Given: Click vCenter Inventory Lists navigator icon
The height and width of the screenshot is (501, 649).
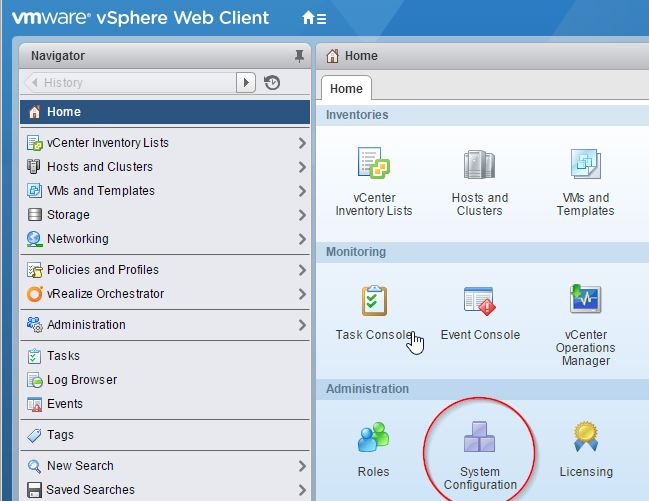Looking at the screenshot, I should [x=34, y=143].
